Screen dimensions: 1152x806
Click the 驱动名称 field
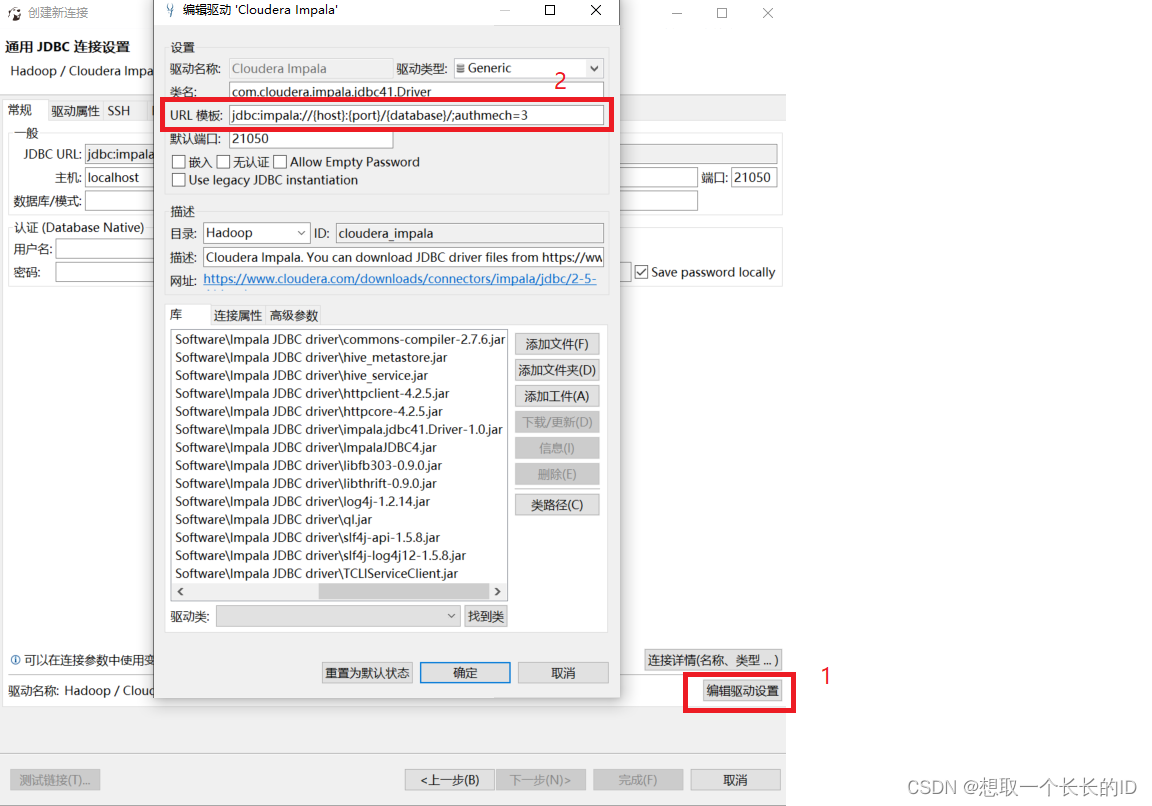pos(311,68)
